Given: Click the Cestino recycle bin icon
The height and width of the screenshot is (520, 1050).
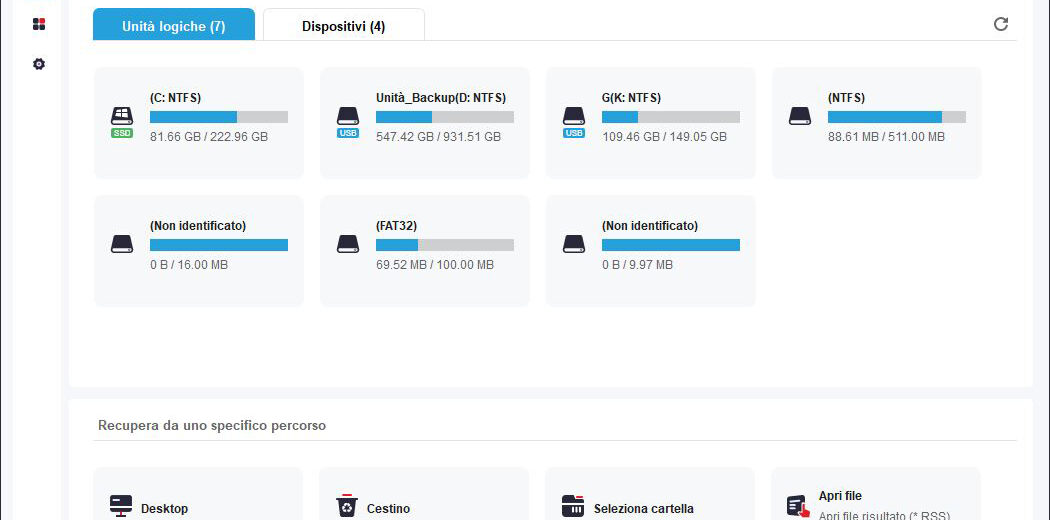Looking at the screenshot, I should pyautogui.click(x=347, y=506).
